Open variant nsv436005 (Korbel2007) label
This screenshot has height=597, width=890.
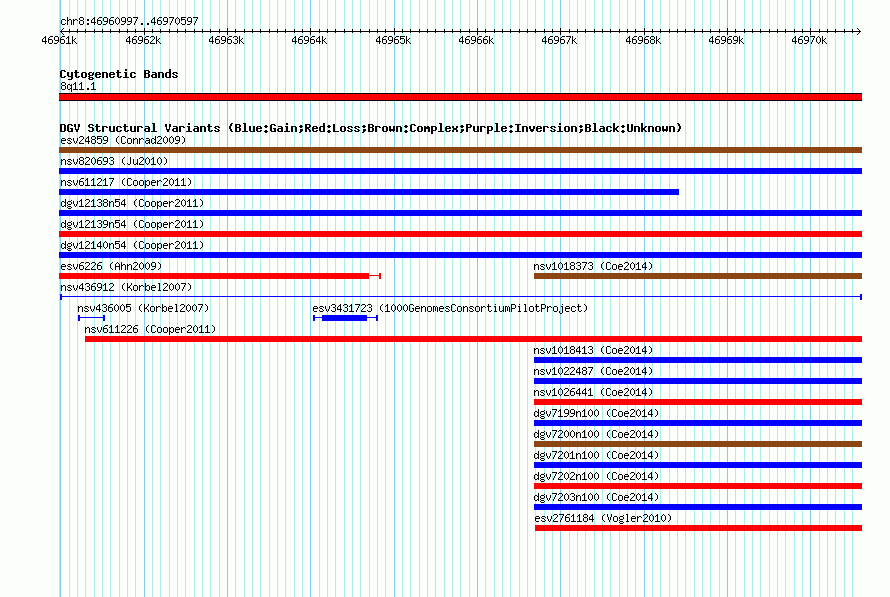(143, 308)
